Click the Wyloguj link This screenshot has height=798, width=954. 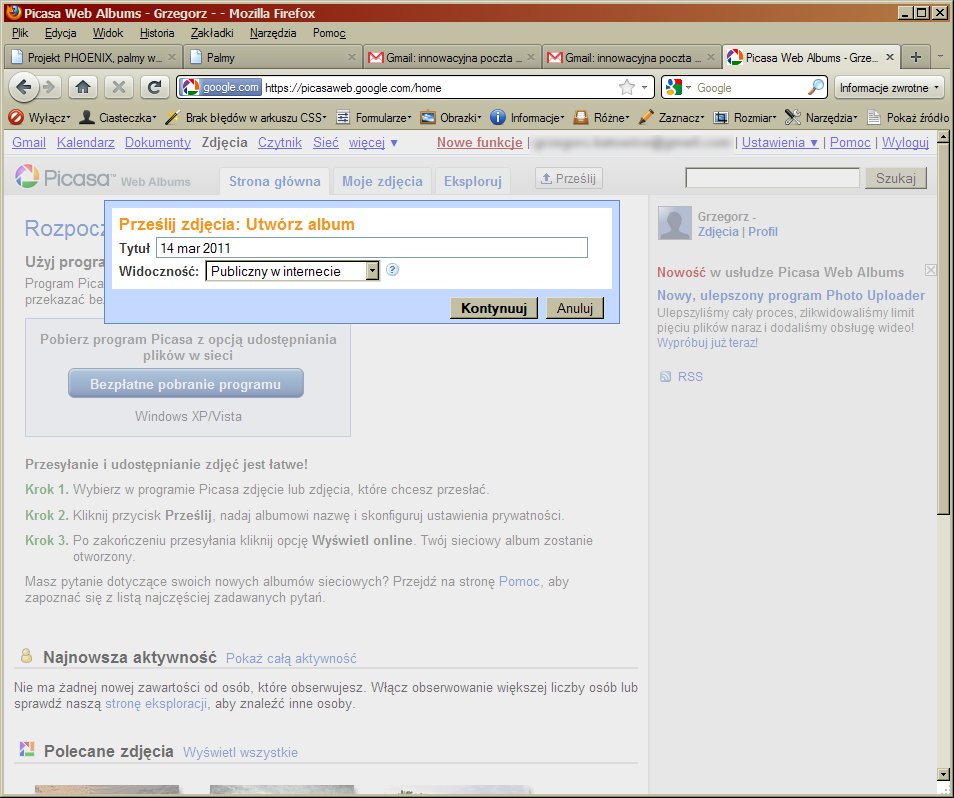point(905,142)
